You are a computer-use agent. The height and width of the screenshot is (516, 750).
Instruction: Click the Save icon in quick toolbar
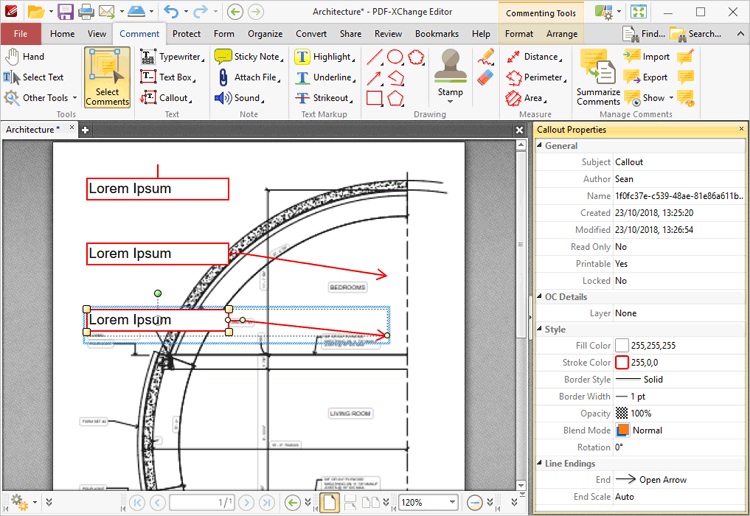[x=65, y=11]
